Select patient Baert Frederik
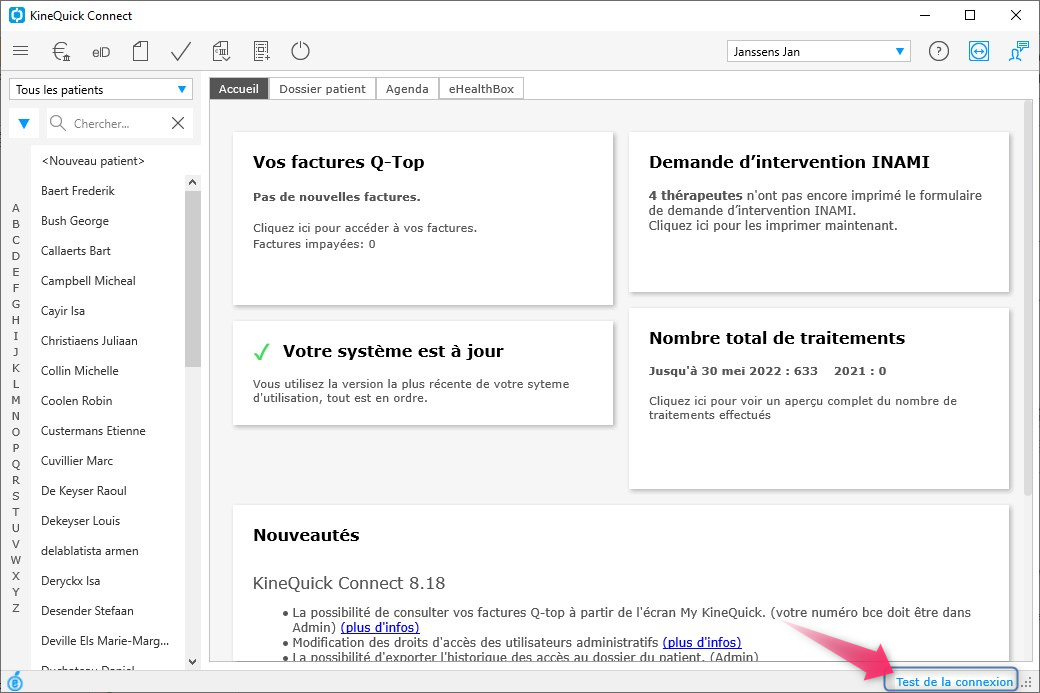Image resolution: width=1040 pixels, height=693 pixels. coord(78,191)
